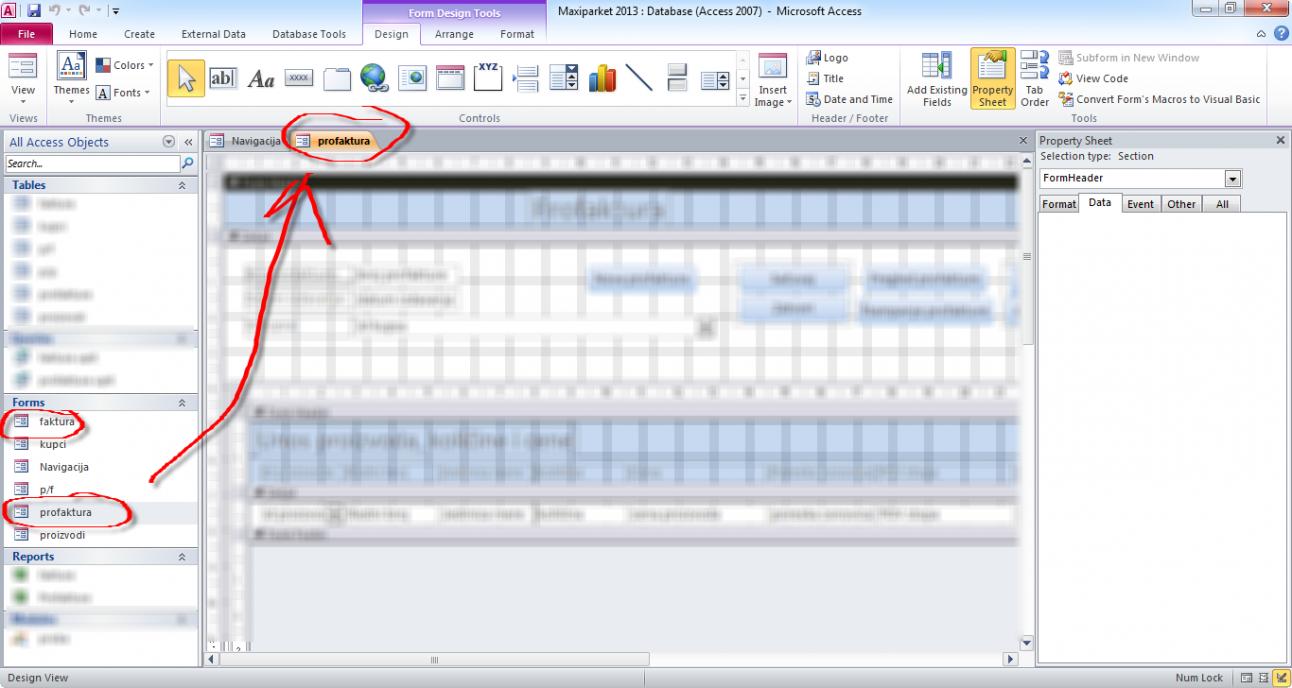This screenshot has width=1292, height=688.
Task: Pick the Text Box control
Action: click(x=223, y=78)
